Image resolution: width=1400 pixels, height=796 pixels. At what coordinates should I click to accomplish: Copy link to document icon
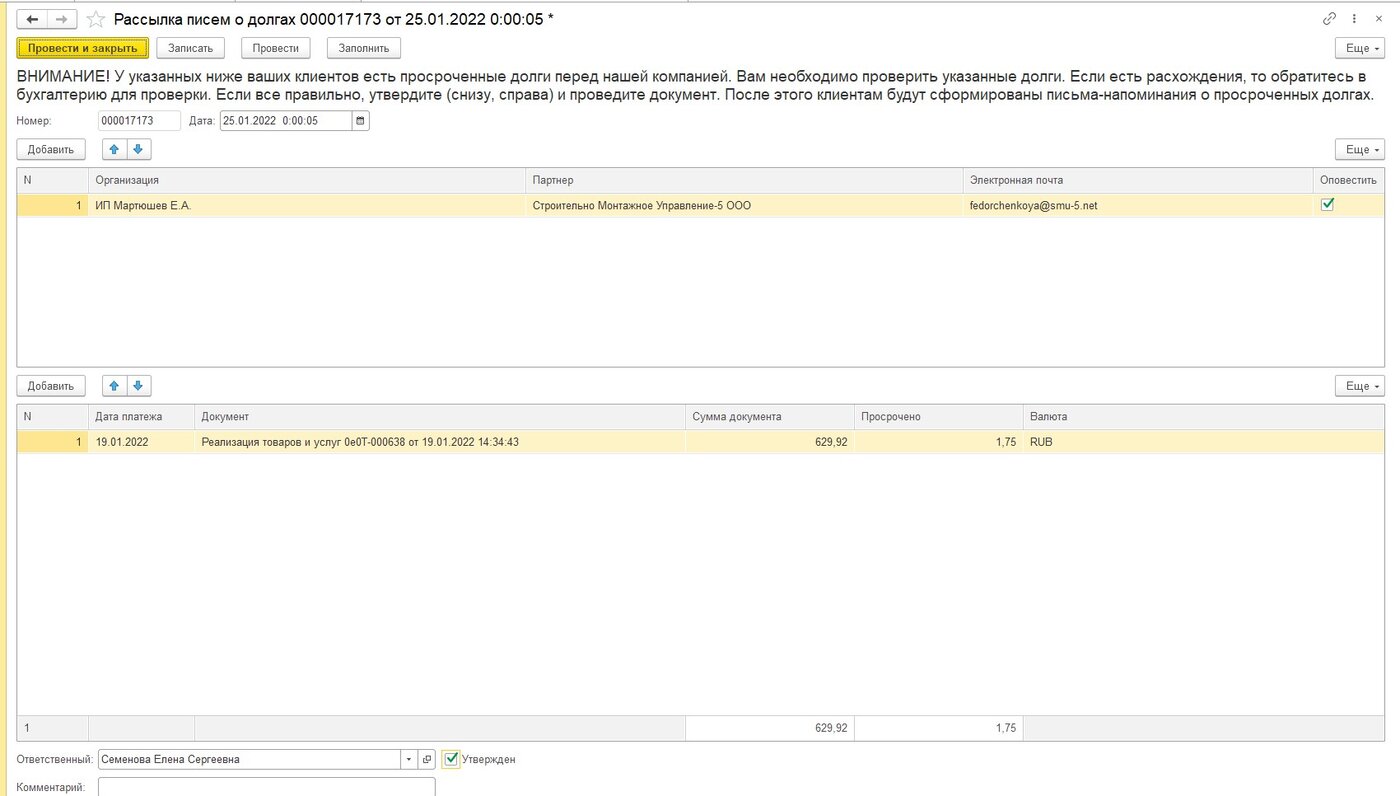click(1329, 19)
